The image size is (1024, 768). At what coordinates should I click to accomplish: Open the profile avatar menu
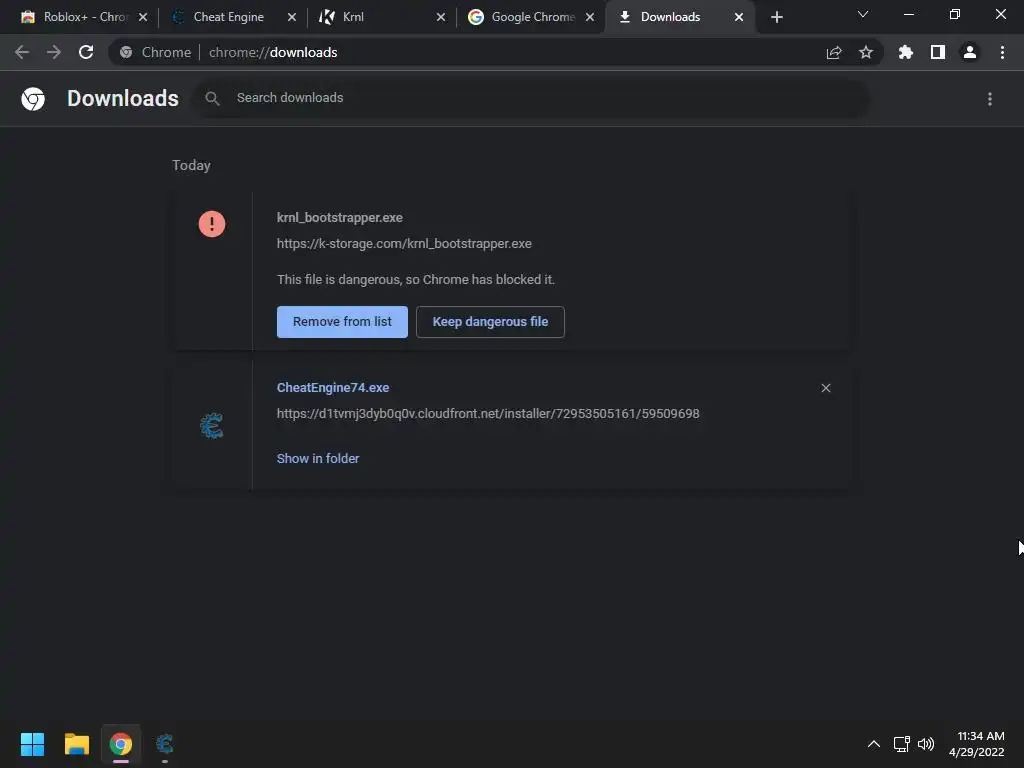coord(970,52)
